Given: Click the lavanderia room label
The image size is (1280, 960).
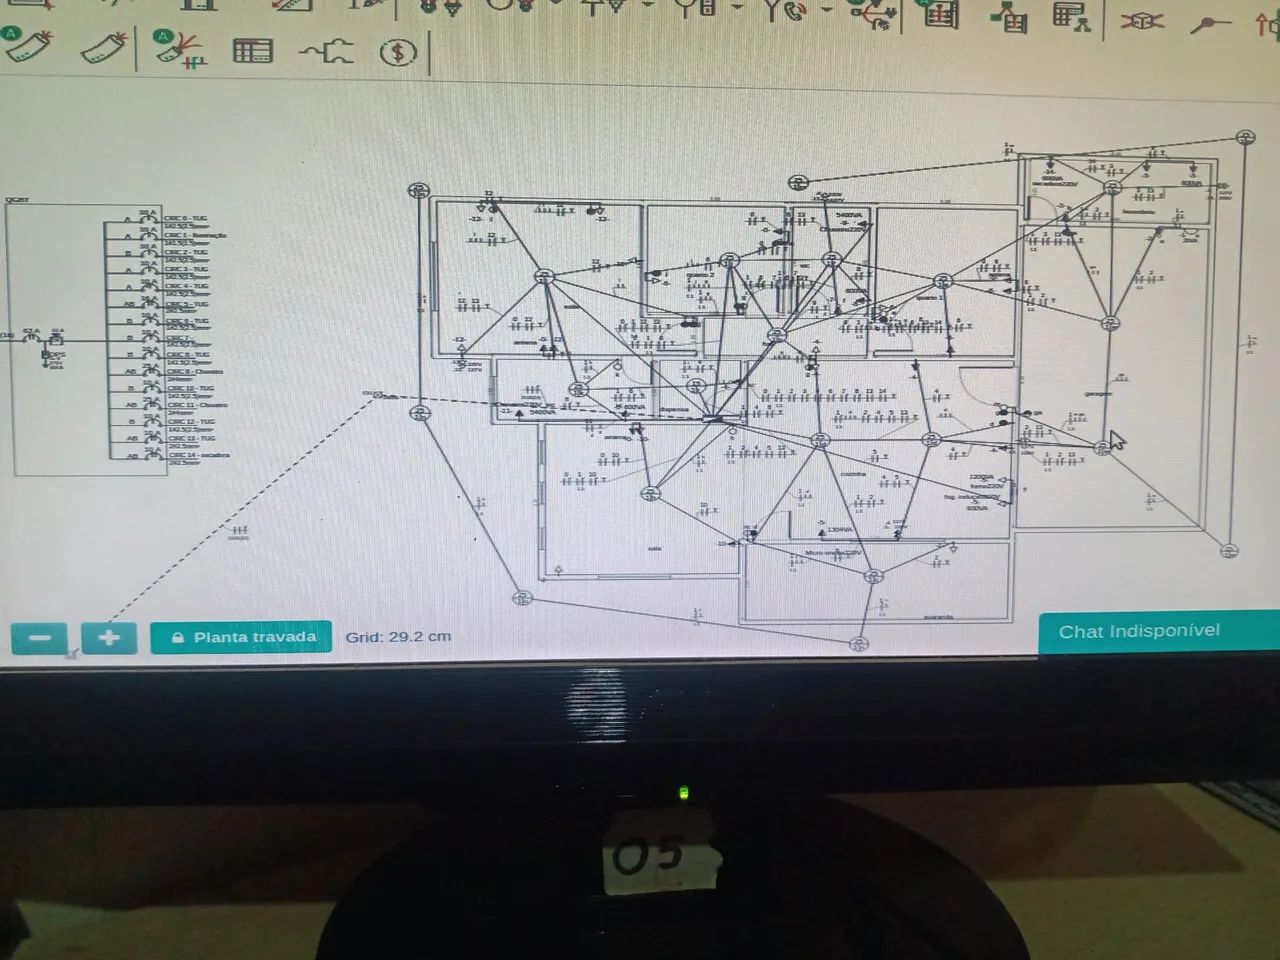Looking at the screenshot, I should (x=1138, y=211).
